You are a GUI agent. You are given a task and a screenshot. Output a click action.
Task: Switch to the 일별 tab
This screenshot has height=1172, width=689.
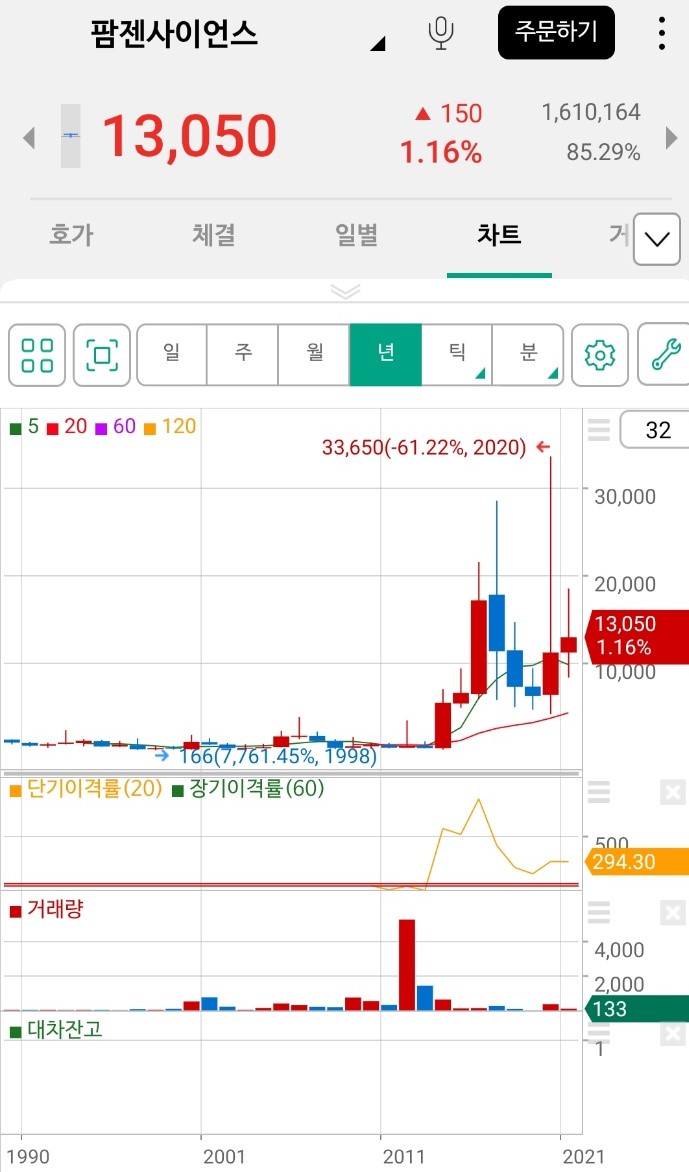click(x=356, y=235)
